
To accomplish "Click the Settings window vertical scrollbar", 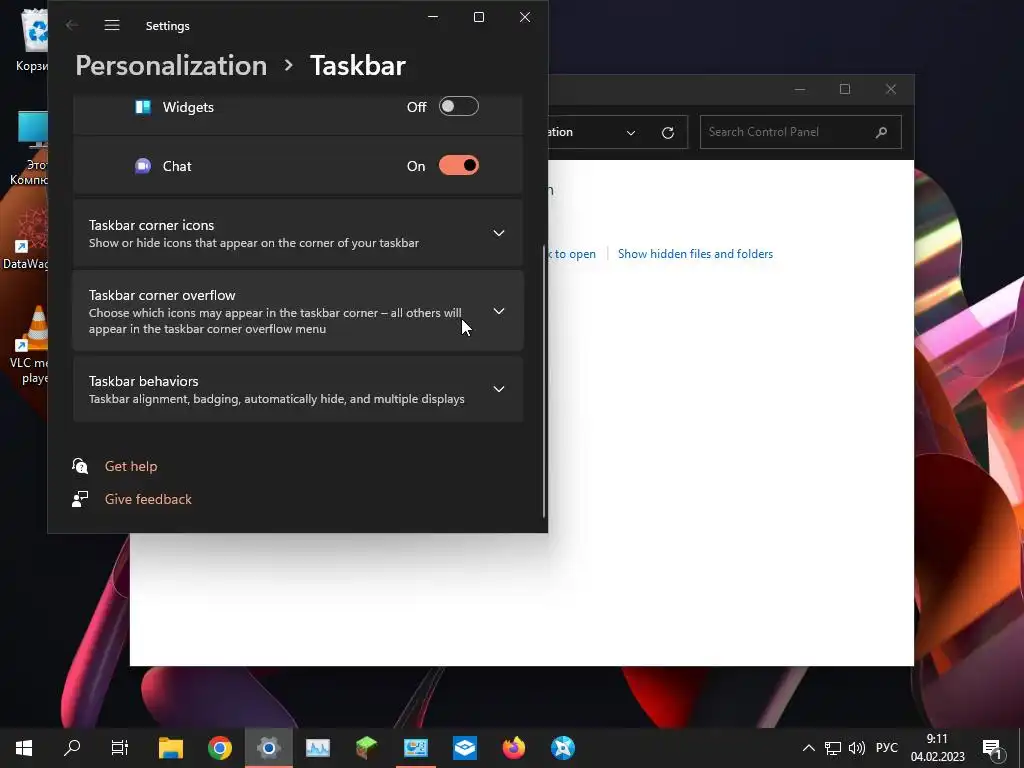I will click(544, 381).
